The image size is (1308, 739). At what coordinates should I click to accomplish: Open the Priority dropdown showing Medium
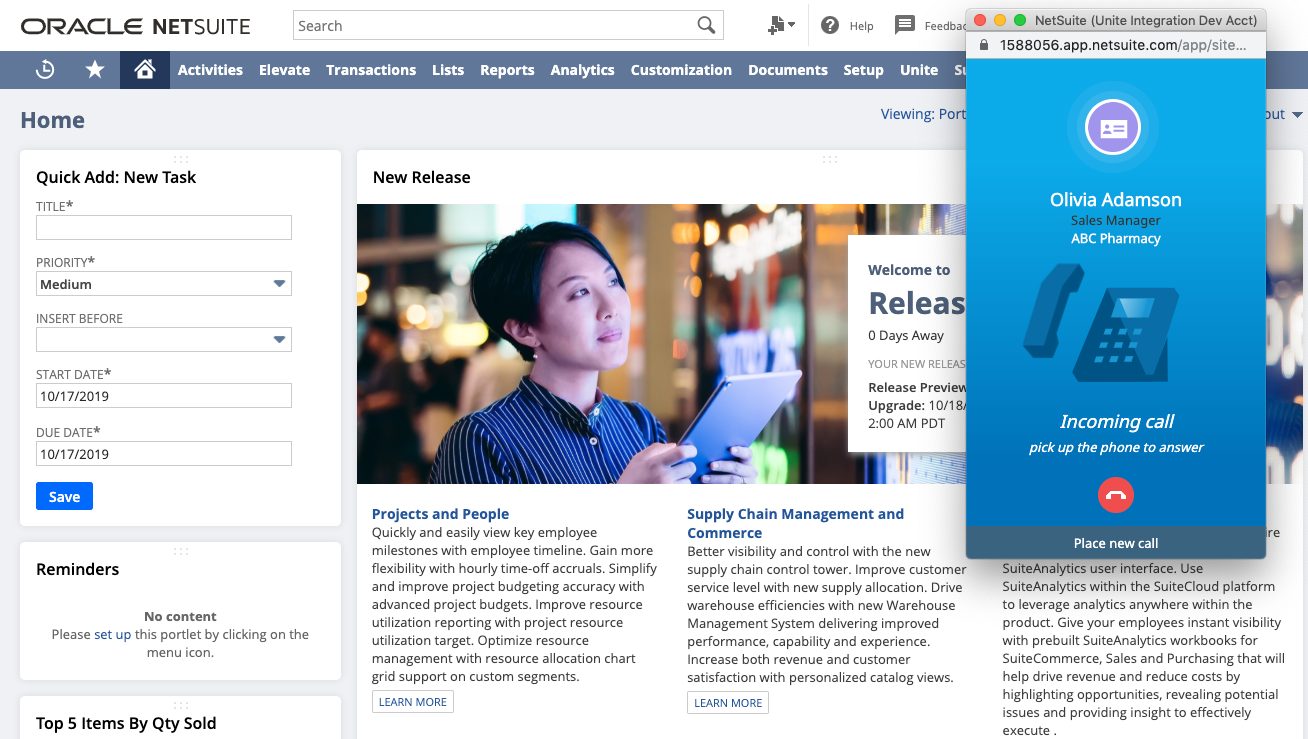(x=164, y=284)
